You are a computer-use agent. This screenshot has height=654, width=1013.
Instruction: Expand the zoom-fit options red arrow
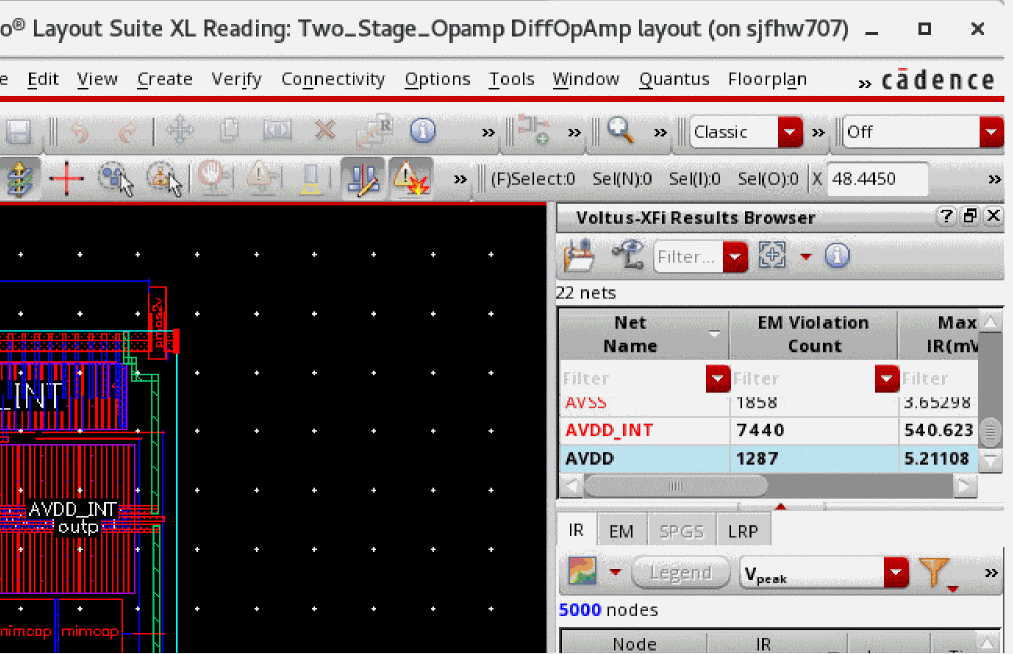806,257
